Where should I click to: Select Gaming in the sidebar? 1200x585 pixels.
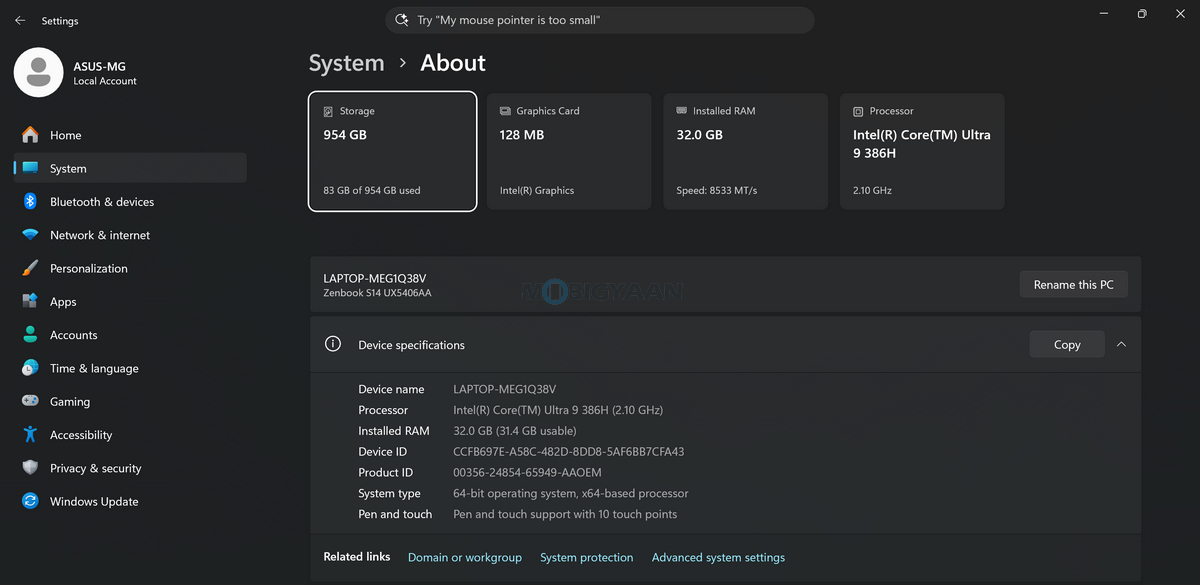[130, 401]
